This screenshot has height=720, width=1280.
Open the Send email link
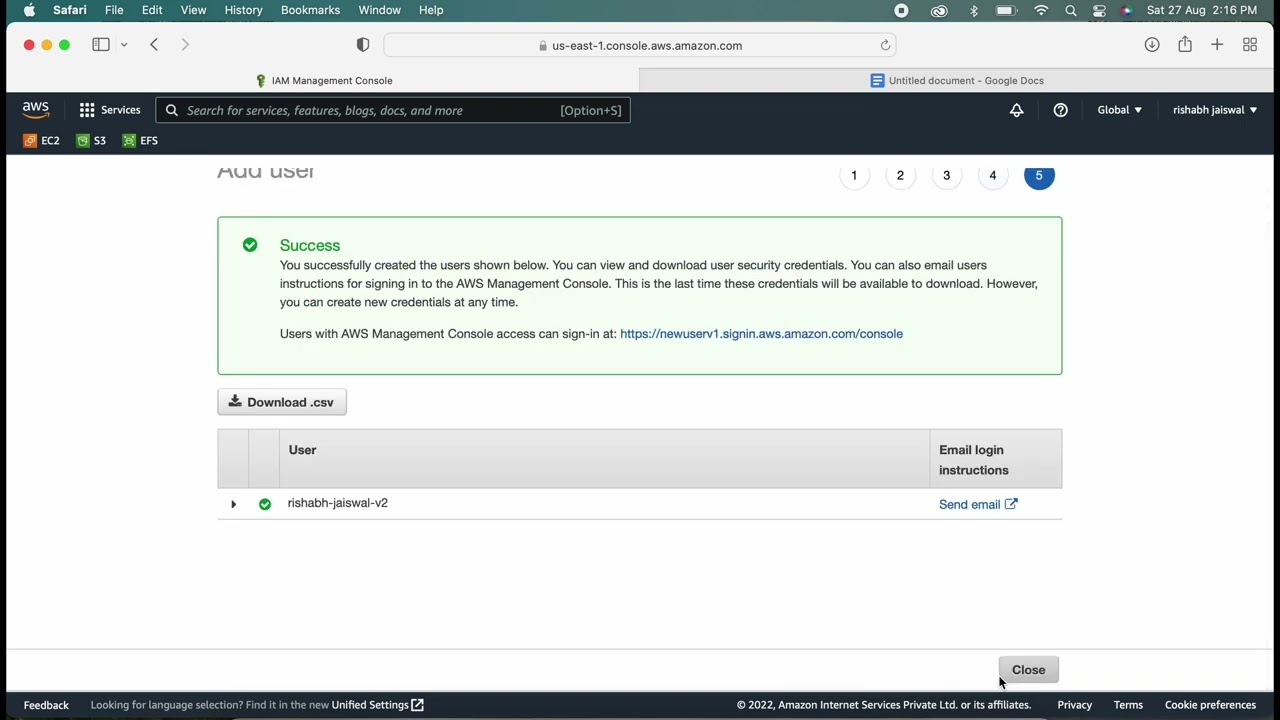tap(977, 504)
